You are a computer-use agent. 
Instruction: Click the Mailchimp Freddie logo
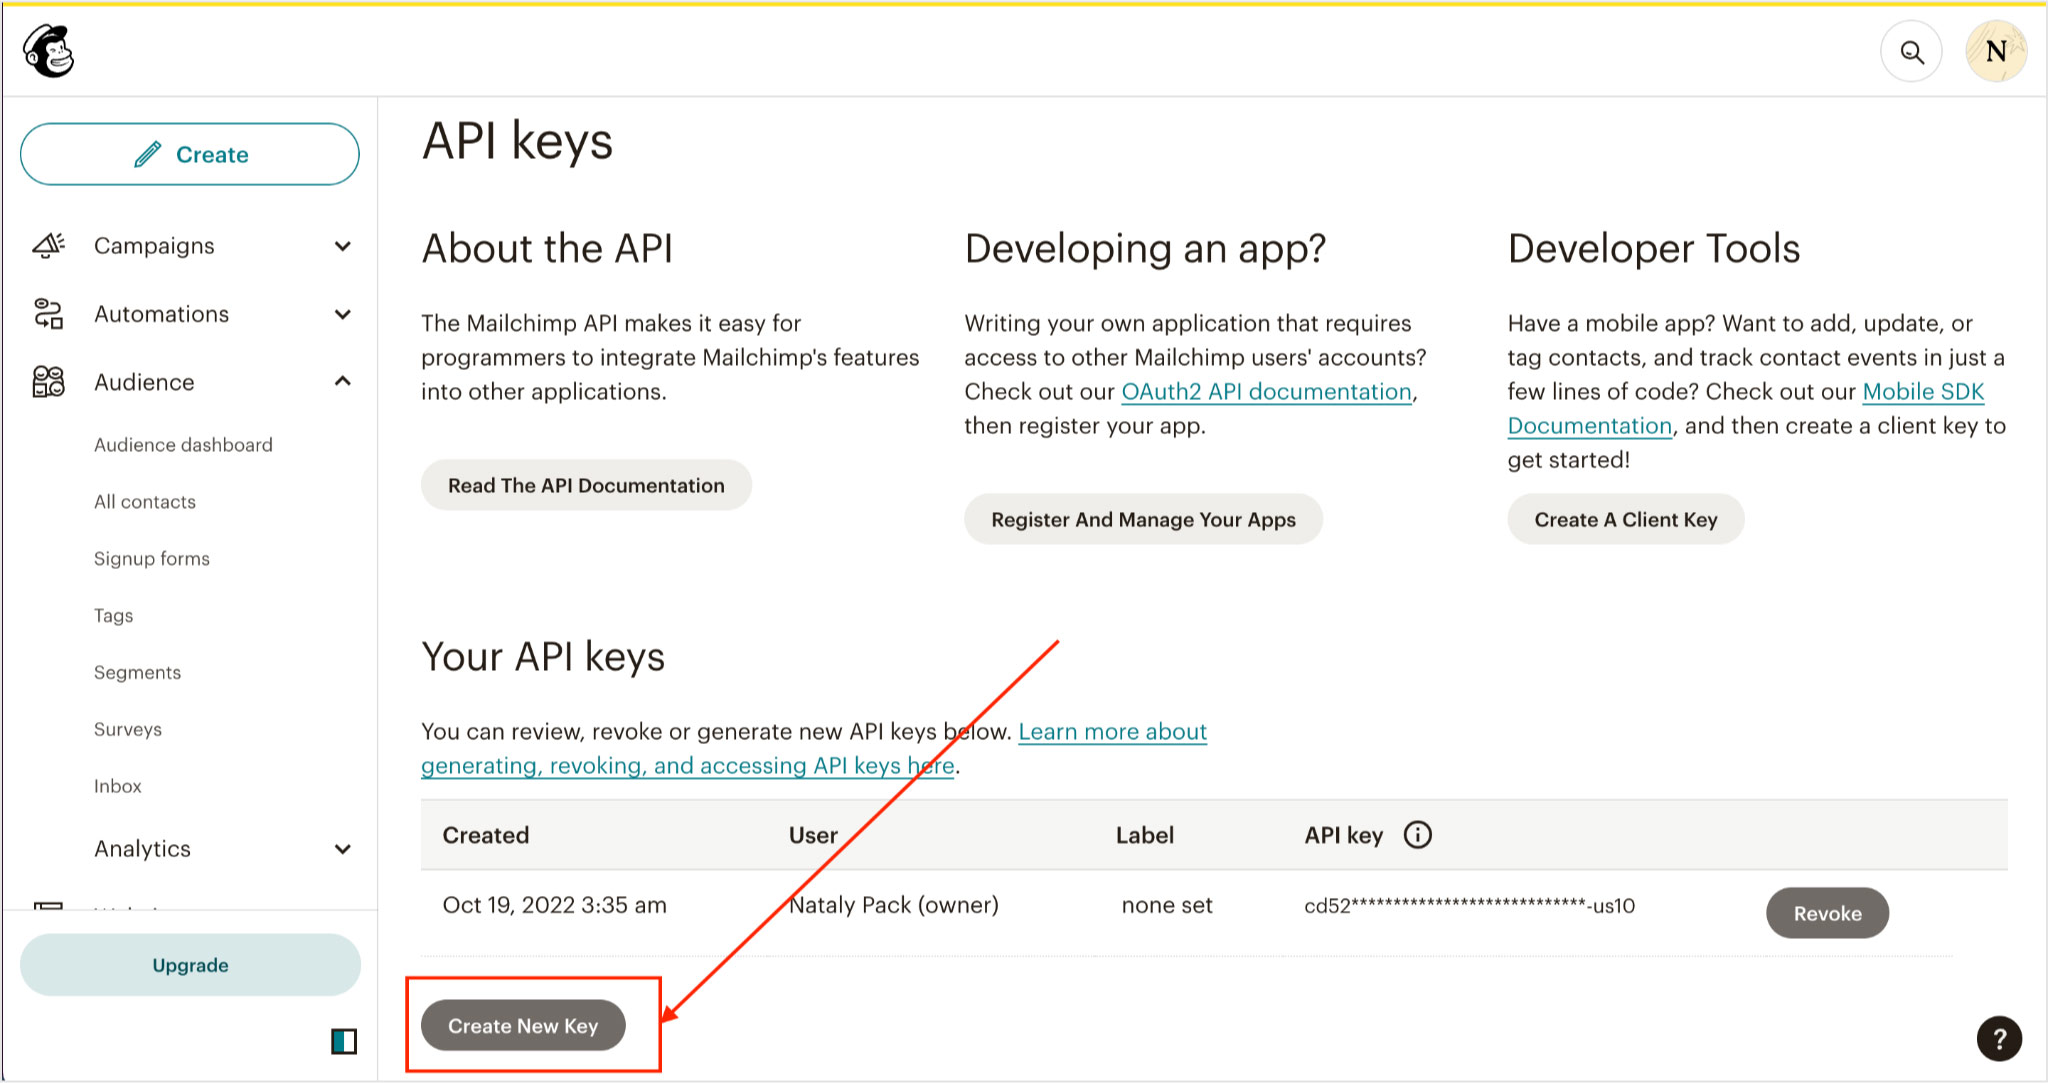coord(49,51)
